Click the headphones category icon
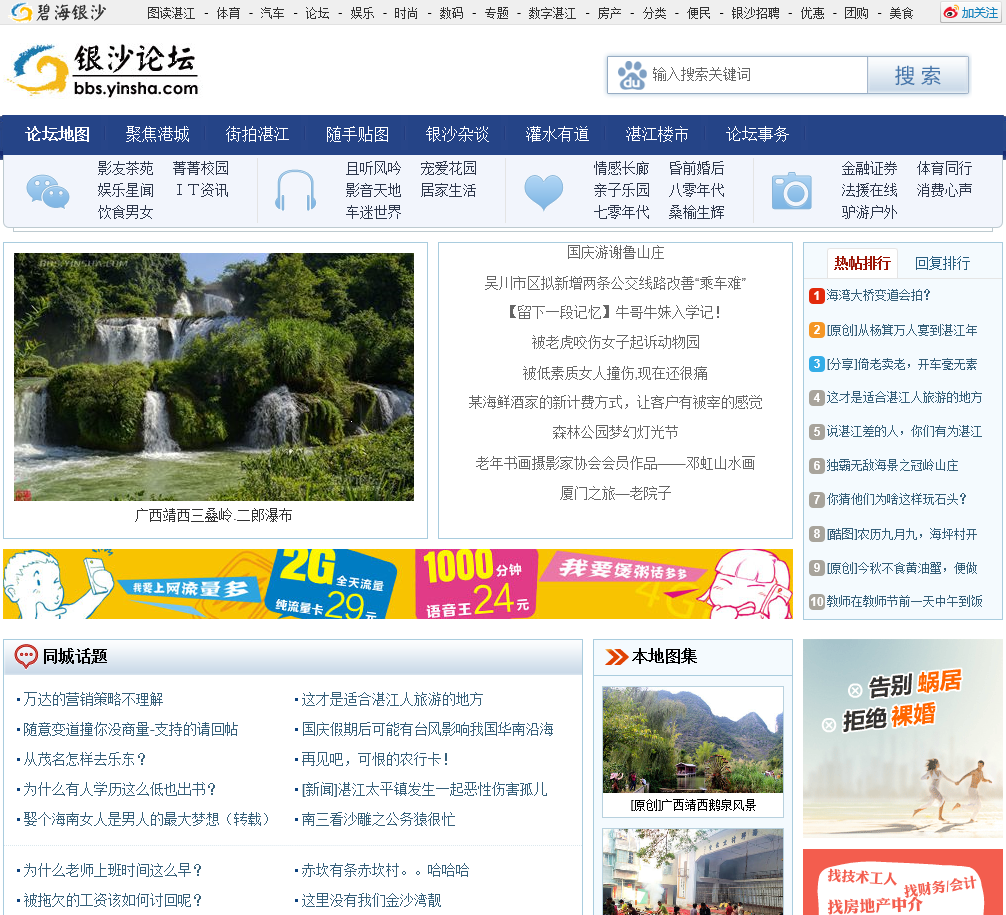This screenshot has width=1006, height=915. (295, 191)
